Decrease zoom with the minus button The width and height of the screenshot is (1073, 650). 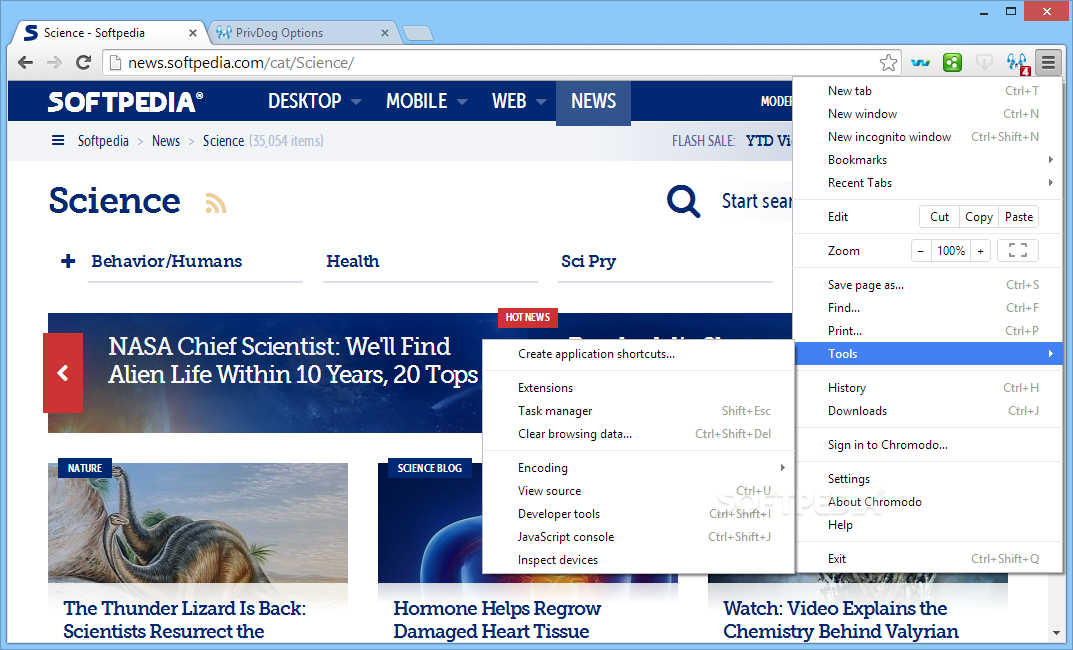coord(920,251)
